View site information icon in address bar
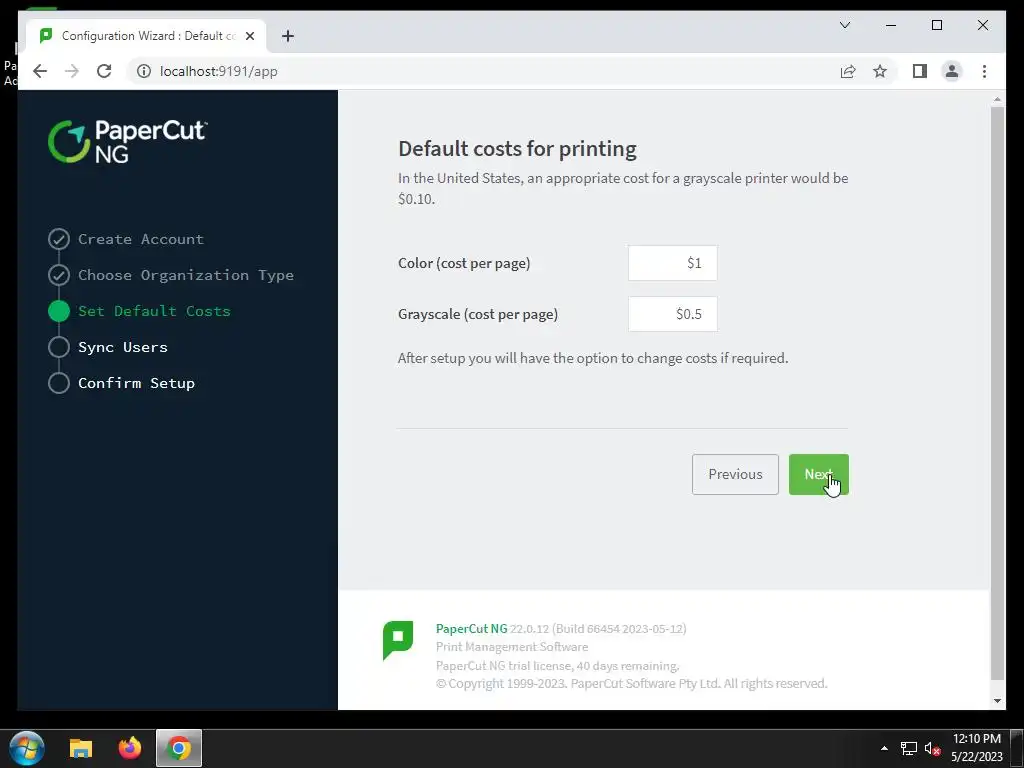 coord(144,71)
